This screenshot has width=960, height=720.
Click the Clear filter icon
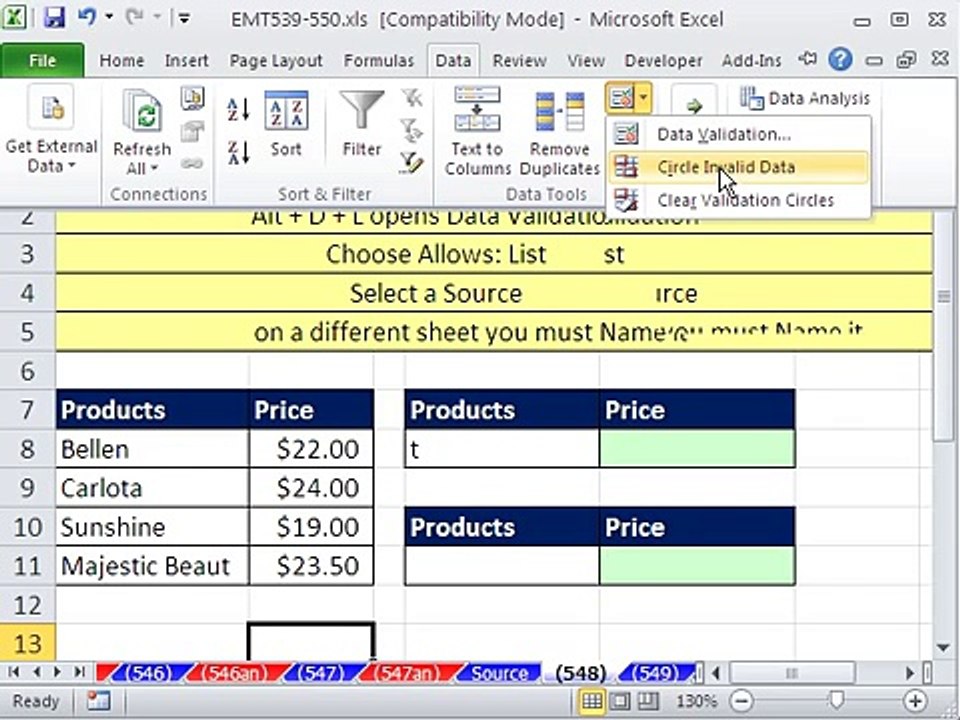411,98
